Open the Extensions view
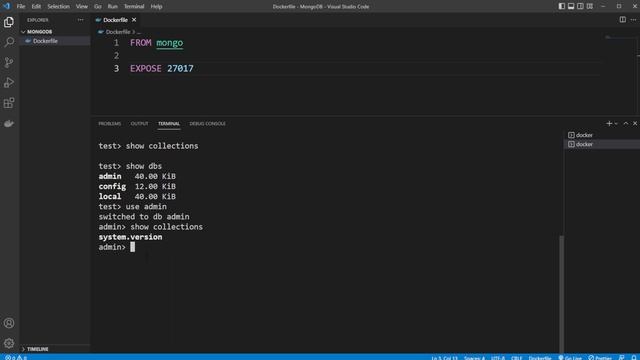The height and width of the screenshot is (360, 640). [9, 103]
